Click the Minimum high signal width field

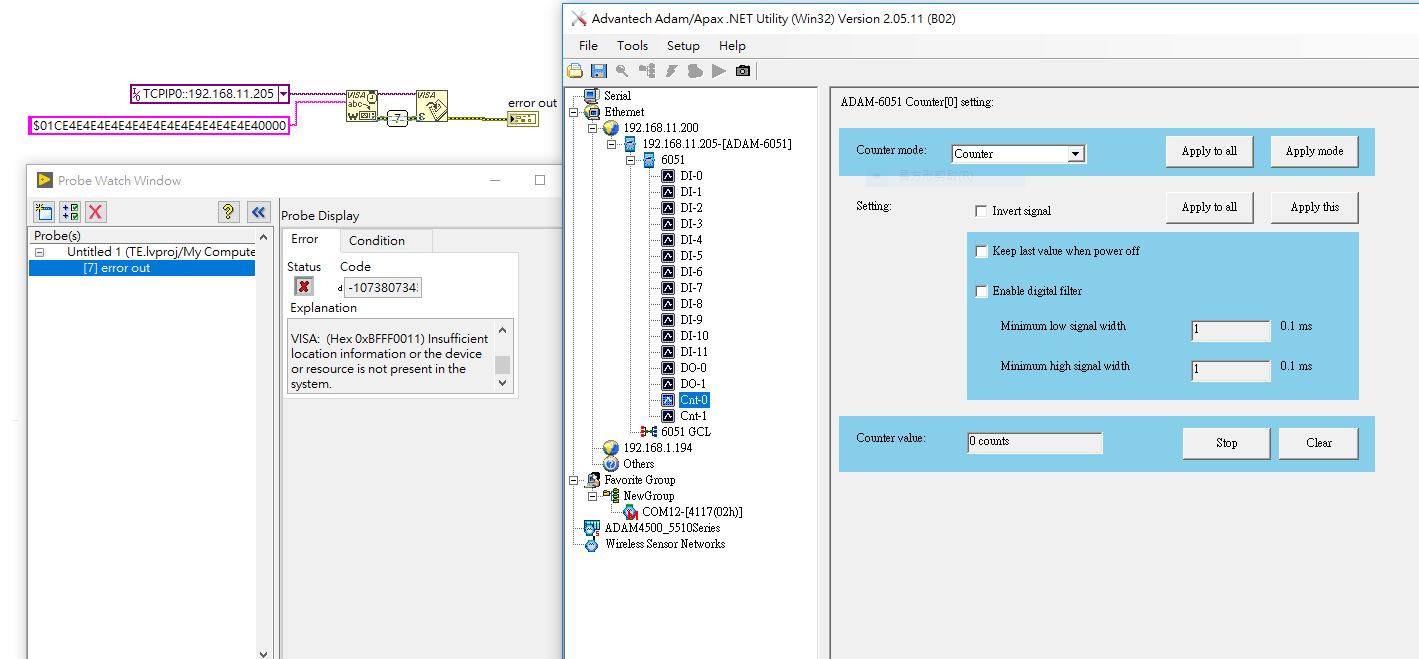1230,371
